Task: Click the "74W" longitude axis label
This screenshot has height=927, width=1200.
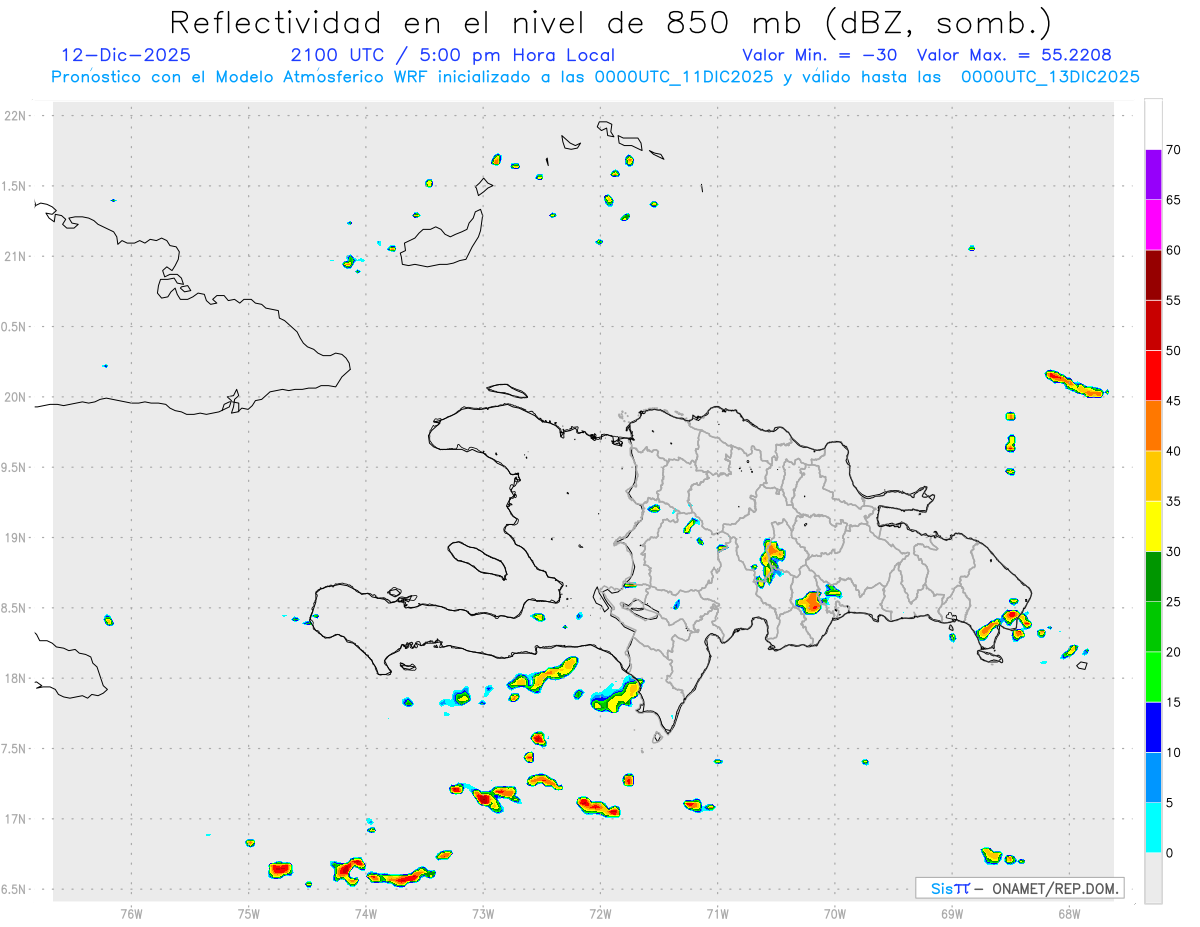Action: coord(366,912)
